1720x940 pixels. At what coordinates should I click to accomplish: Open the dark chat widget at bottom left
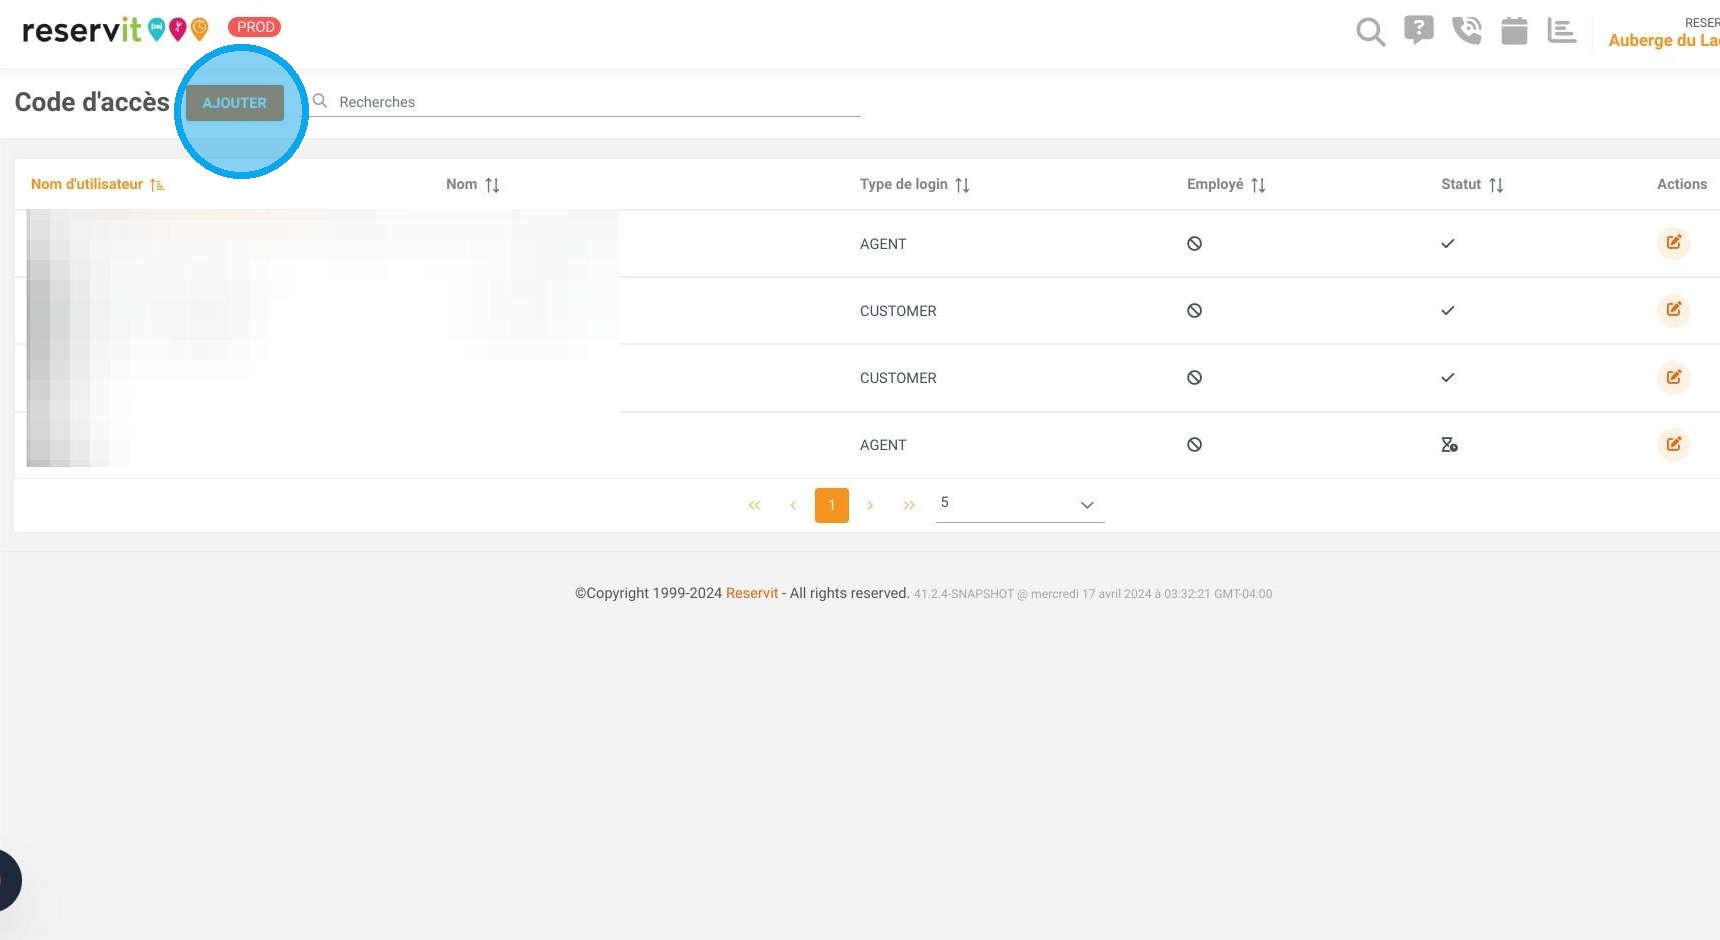(9, 880)
